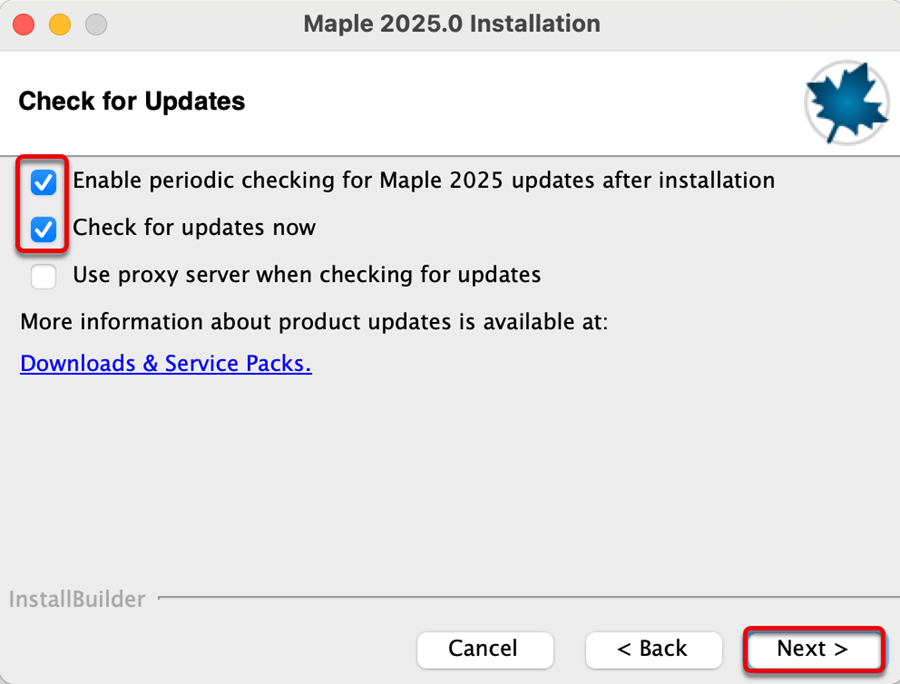900x684 pixels.
Task: Minimize the window with the yellow button
Action: [60, 25]
